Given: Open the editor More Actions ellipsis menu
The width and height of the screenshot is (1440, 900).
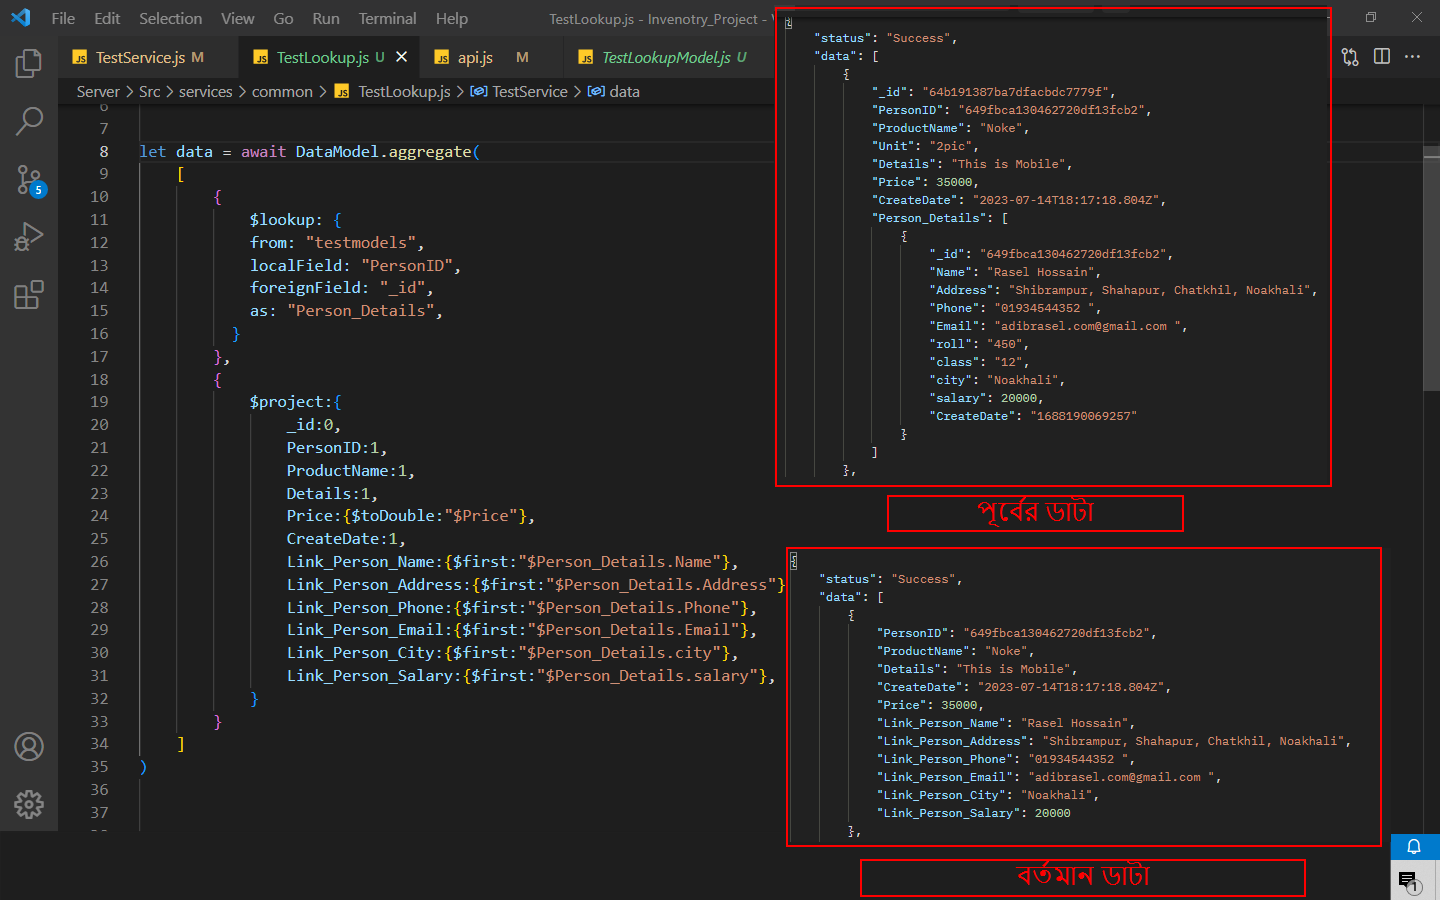Looking at the screenshot, I should tap(1412, 57).
